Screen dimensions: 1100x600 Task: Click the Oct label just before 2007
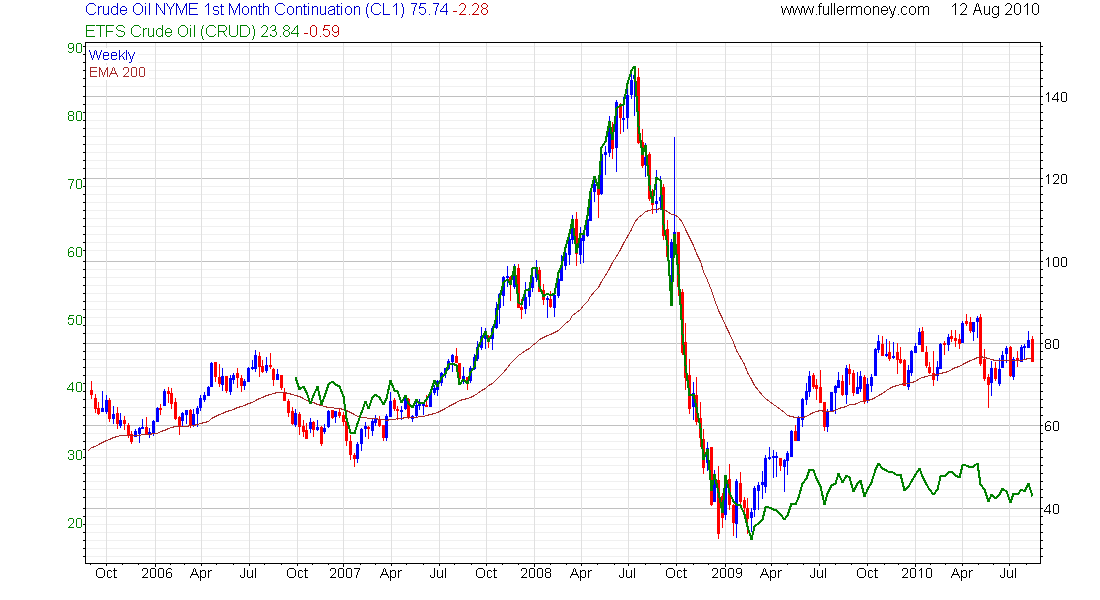pos(297,573)
